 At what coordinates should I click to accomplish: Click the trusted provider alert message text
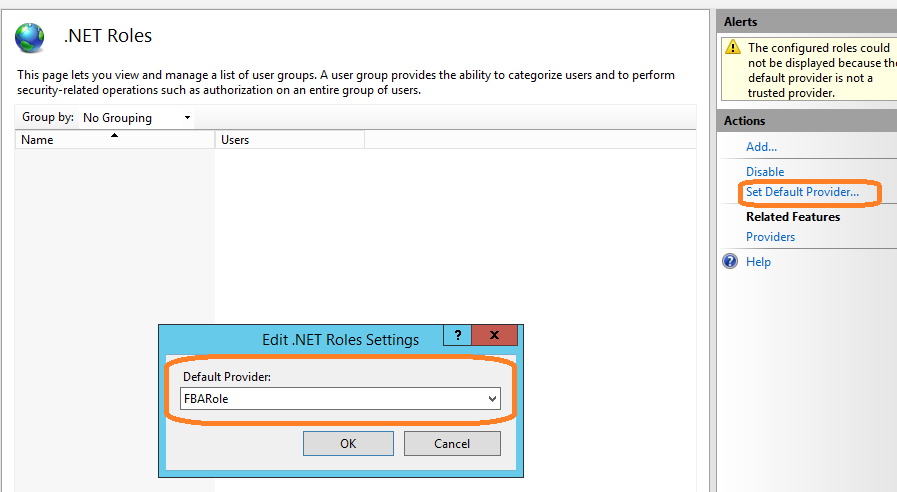pyautogui.click(x=818, y=70)
